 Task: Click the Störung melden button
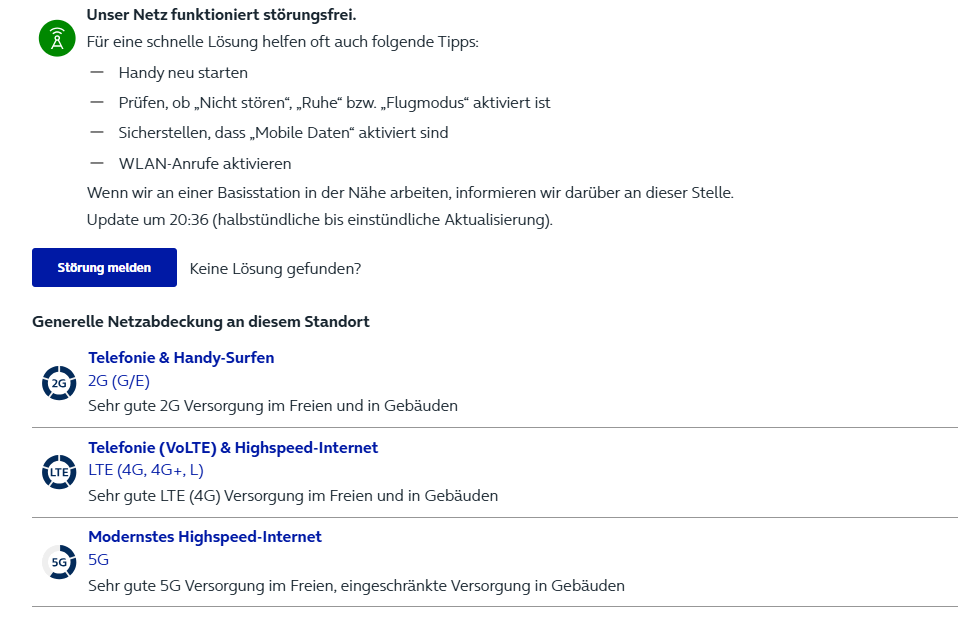(x=104, y=268)
